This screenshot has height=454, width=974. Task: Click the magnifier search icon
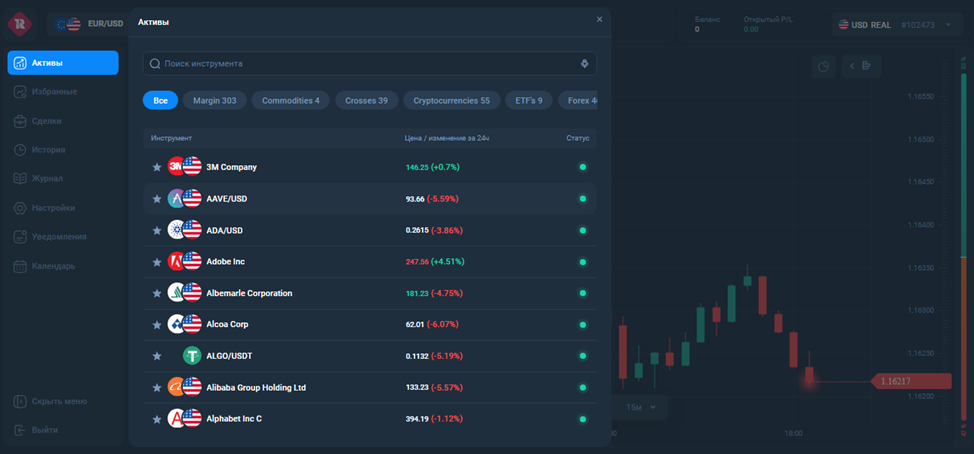pos(155,63)
